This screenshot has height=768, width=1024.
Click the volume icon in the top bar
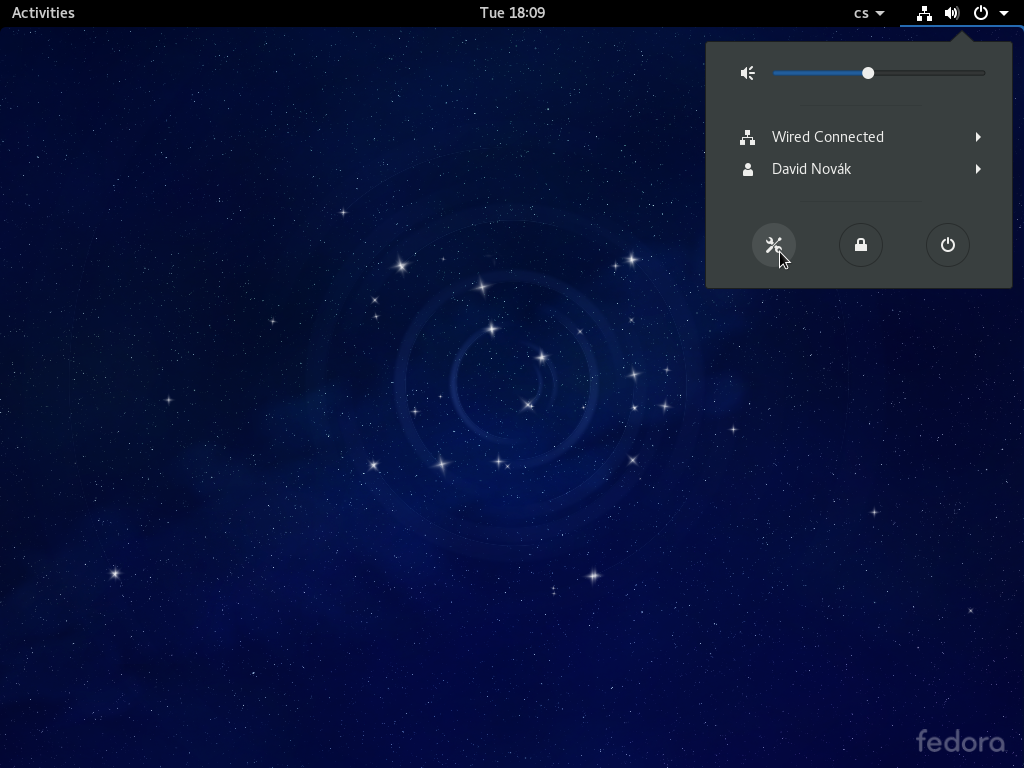coord(952,13)
